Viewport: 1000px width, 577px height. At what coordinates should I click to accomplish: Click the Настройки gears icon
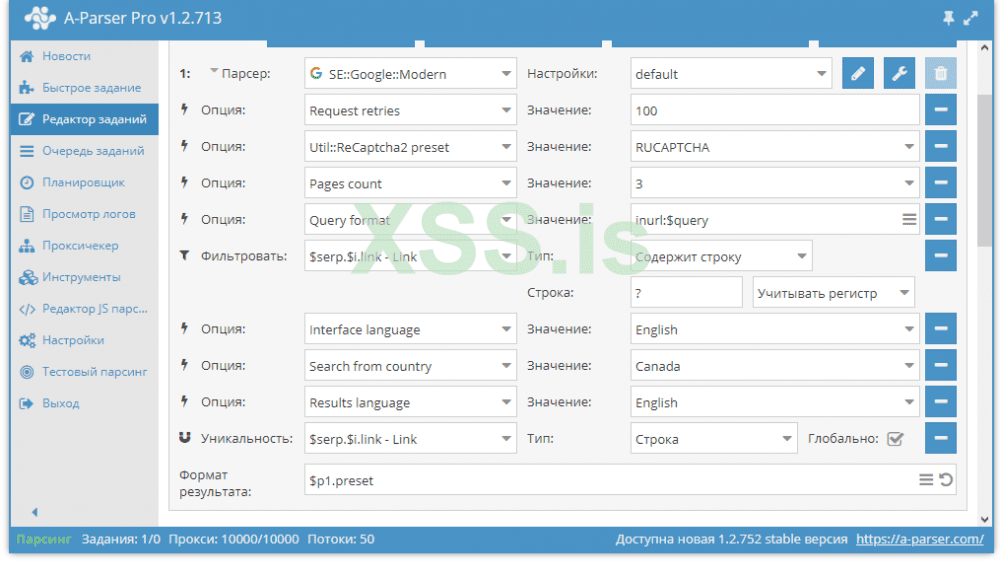point(27,340)
